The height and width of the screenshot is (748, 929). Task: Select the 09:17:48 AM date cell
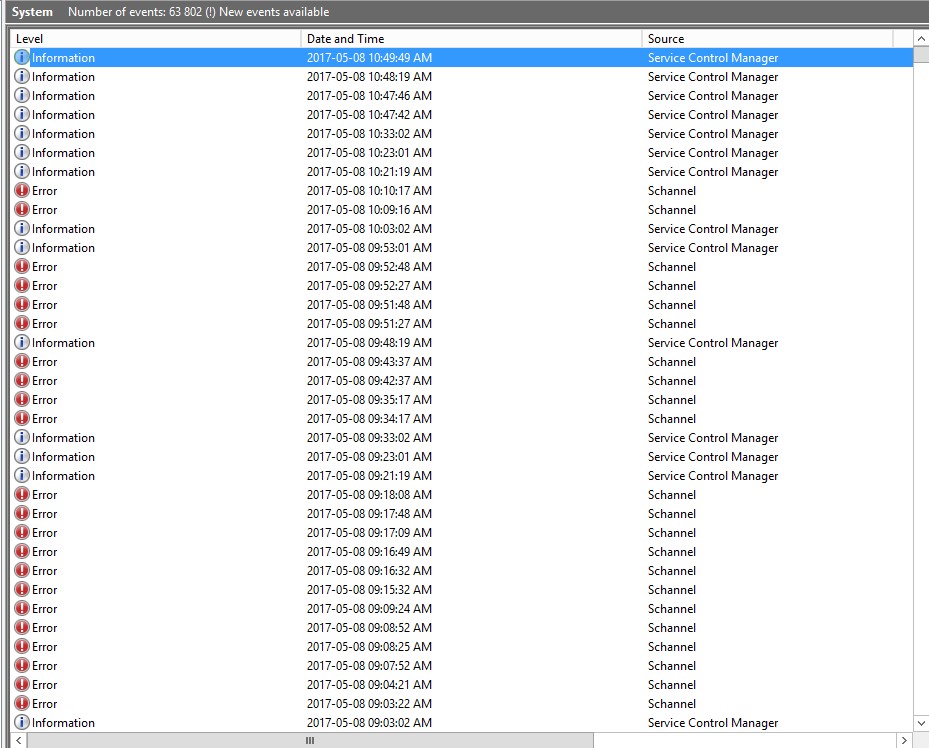click(369, 513)
